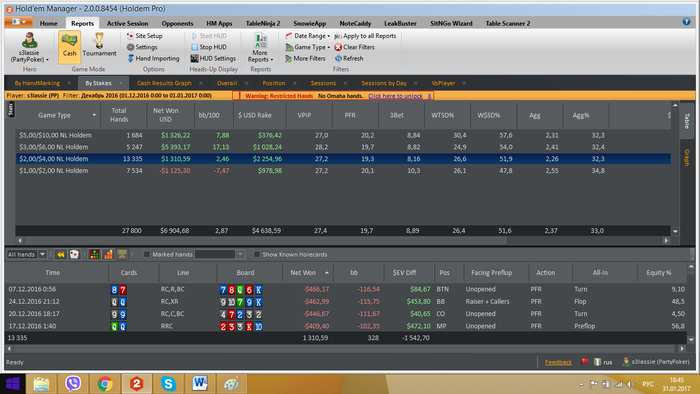Select the Cash game mode icon
700x394 pixels.
pos(69,46)
